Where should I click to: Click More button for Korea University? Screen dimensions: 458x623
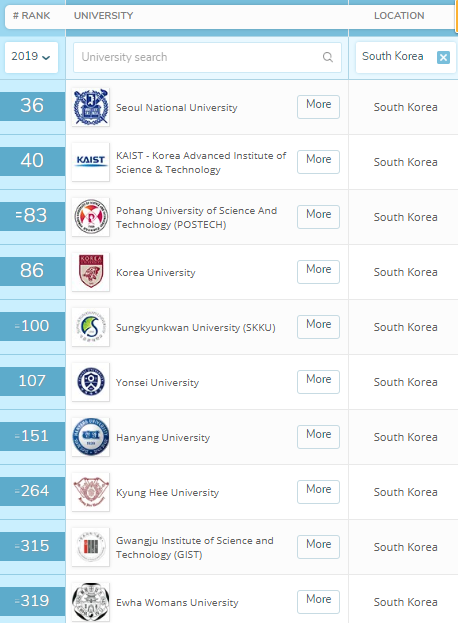click(318, 272)
